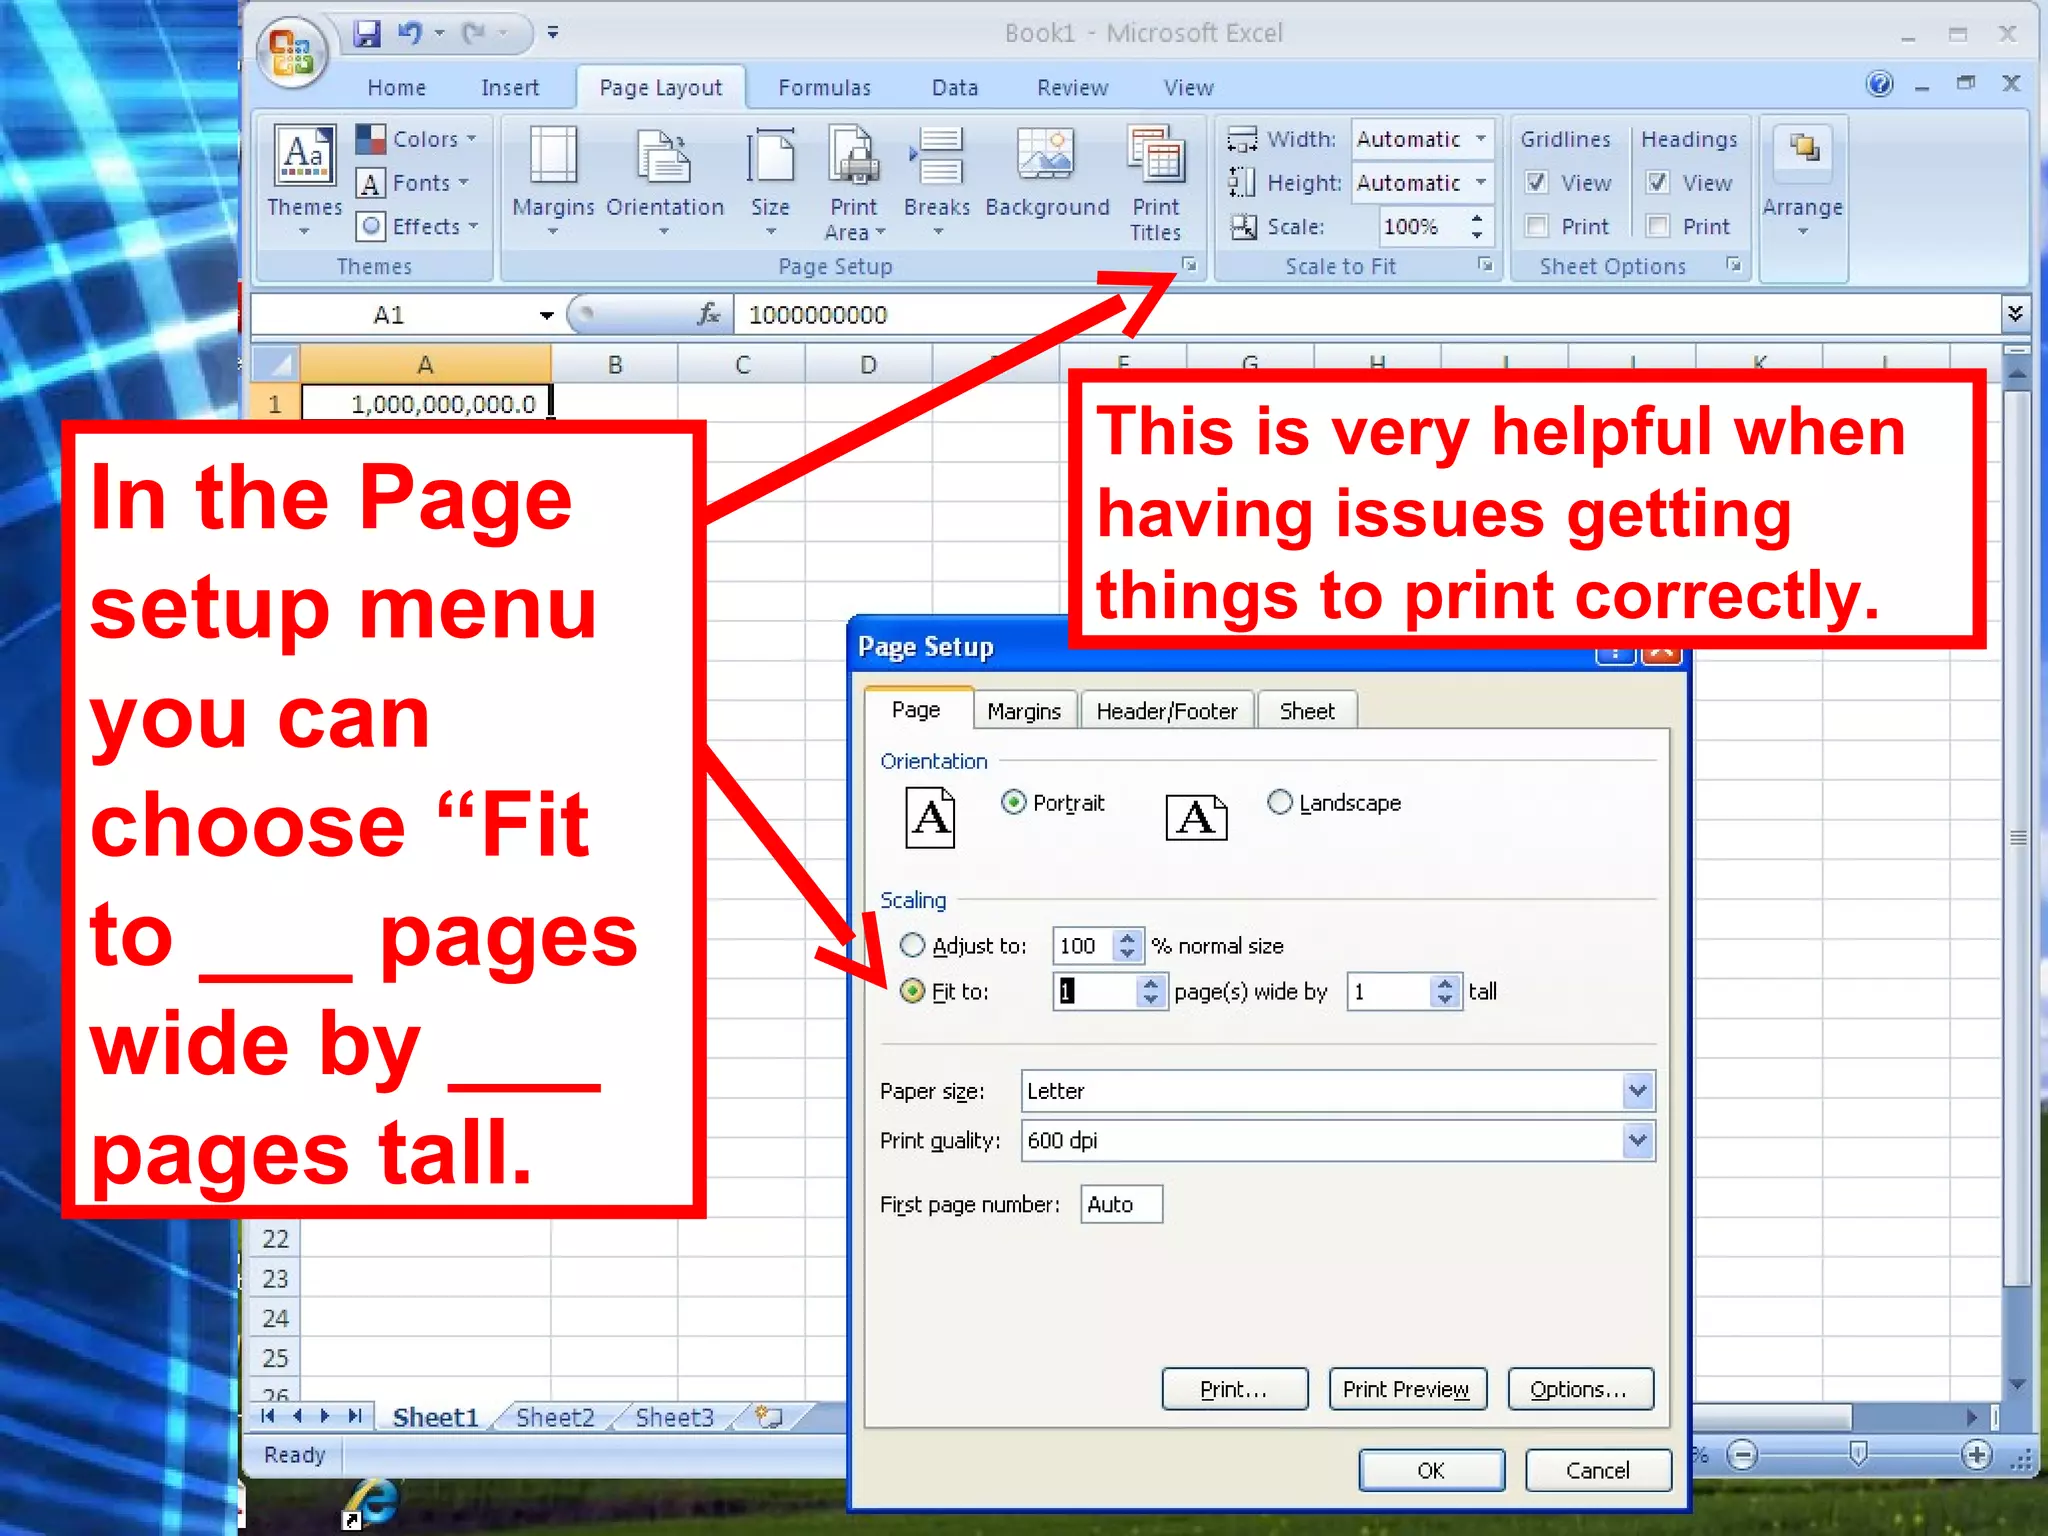Toggle Gridlines Print checkbox
The width and height of the screenshot is (2048, 1536).
click(x=1537, y=226)
